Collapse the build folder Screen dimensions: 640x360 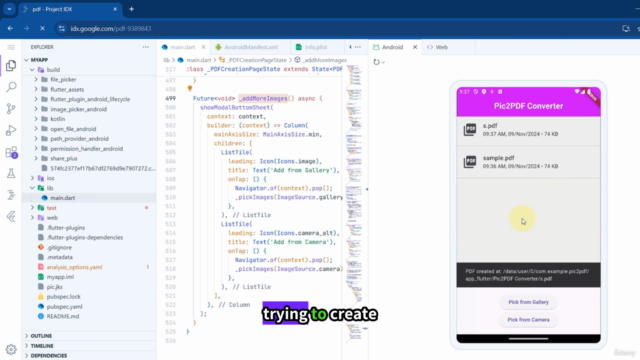coord(32,70)
